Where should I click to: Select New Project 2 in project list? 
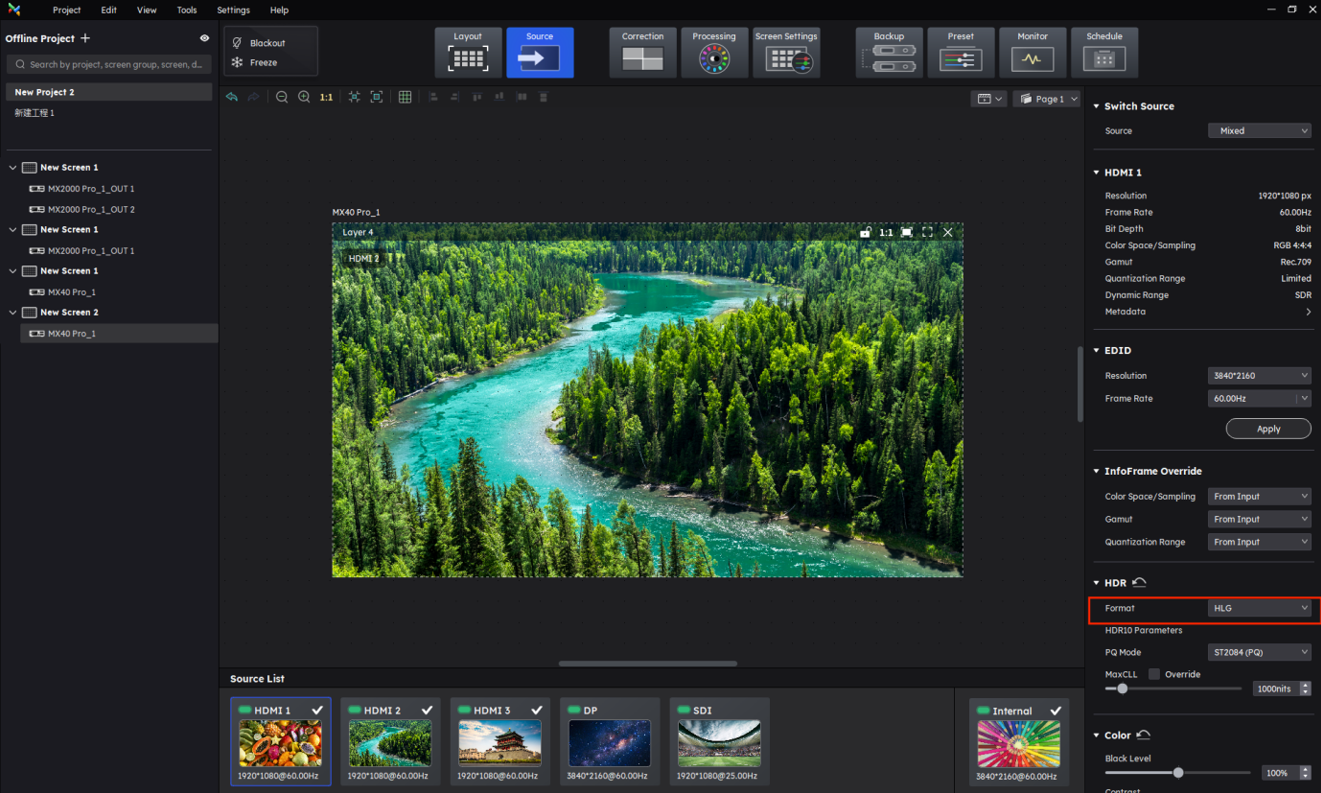click(109, 92)
